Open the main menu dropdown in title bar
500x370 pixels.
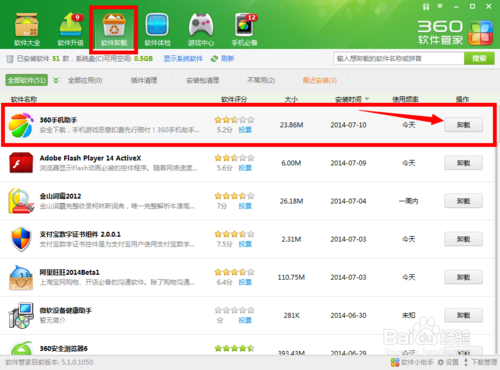(440, 6)
